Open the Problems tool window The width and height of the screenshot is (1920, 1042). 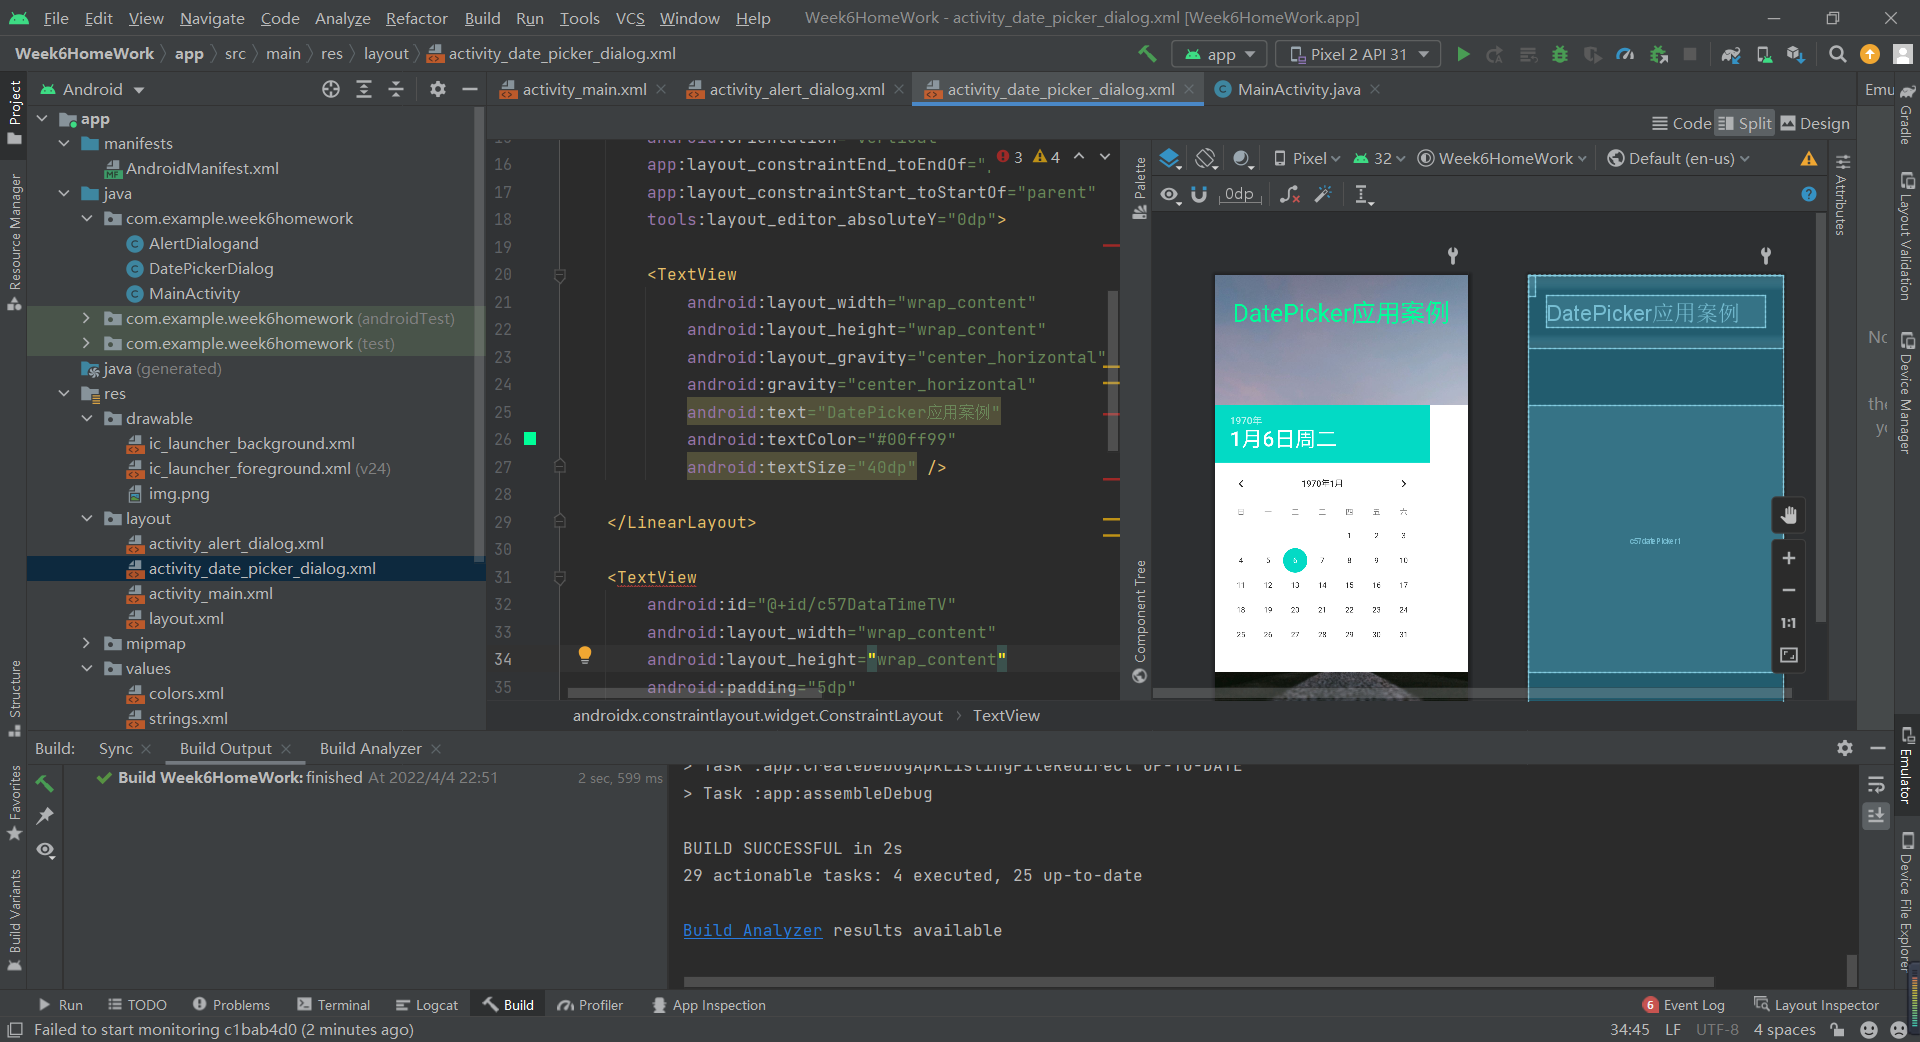[231, 1005]
